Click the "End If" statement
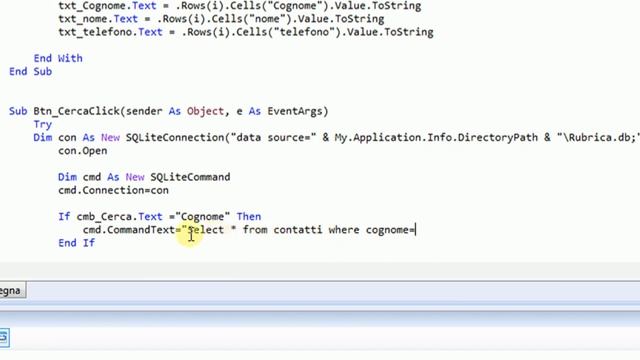 76,243
